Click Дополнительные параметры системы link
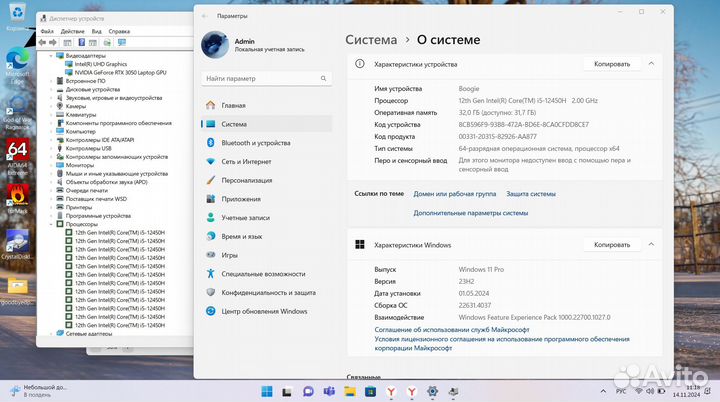The height and width of the screenshot is (402, 720). (x=470, y=212)
